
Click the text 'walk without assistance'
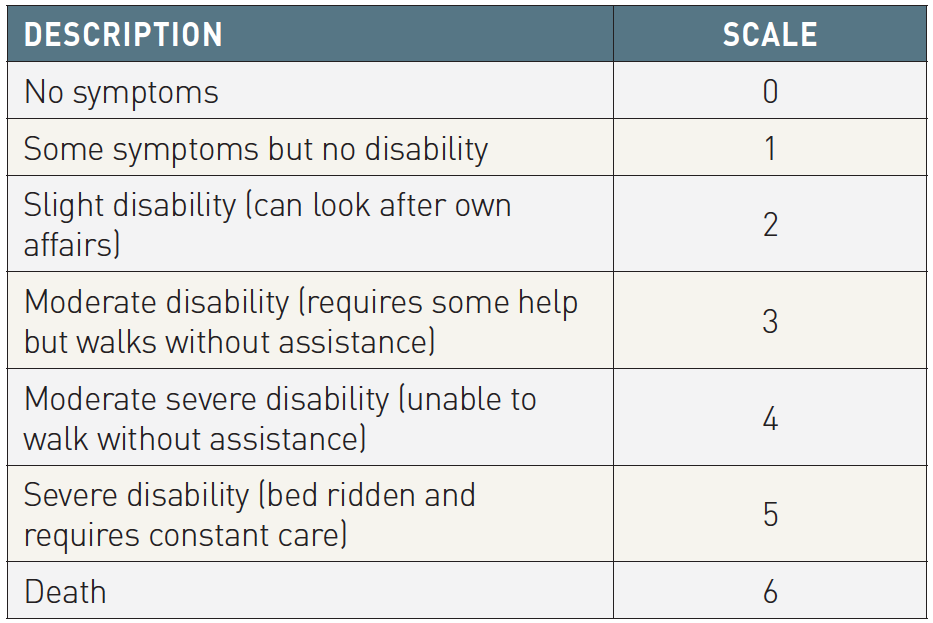tap(191, 439)
